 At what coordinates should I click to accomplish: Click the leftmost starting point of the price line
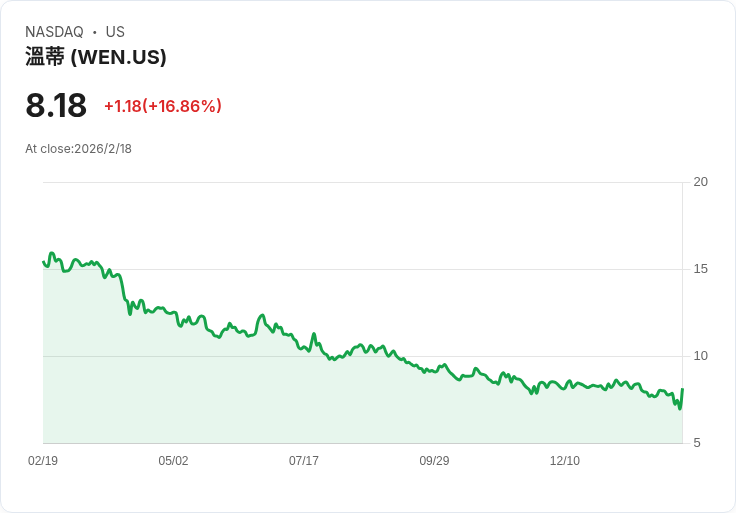43,262
